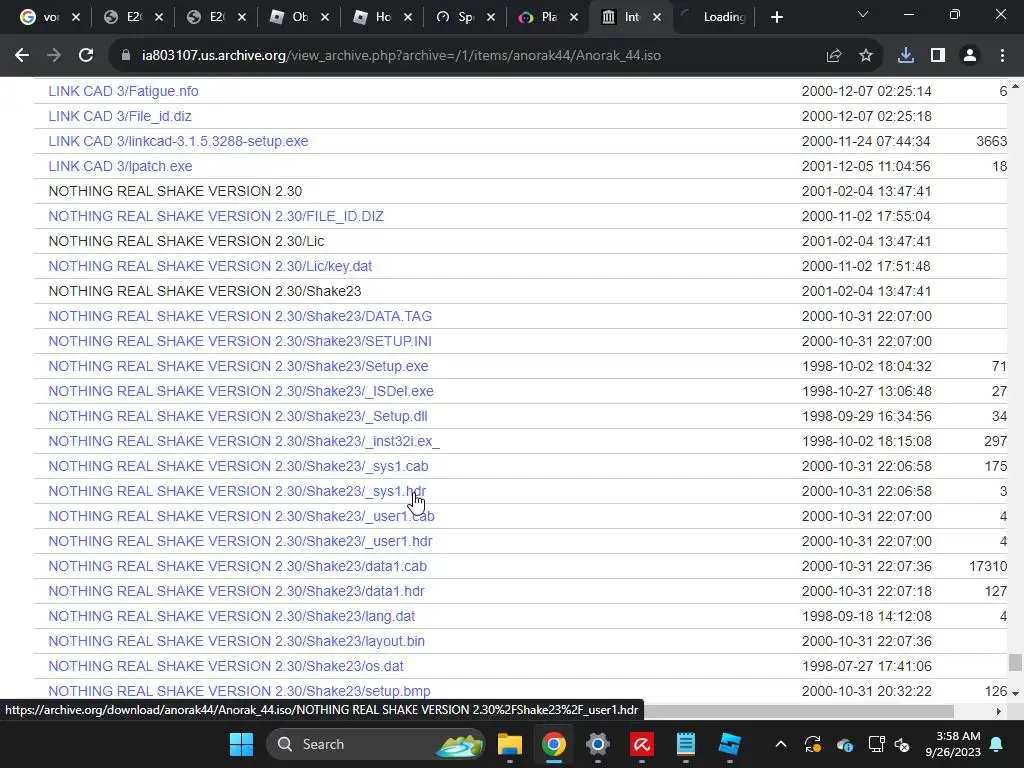Viewport: 1024px width, 768px height.
Task: Toggle Chrome side panel
Action: click(x=938, y=56)
